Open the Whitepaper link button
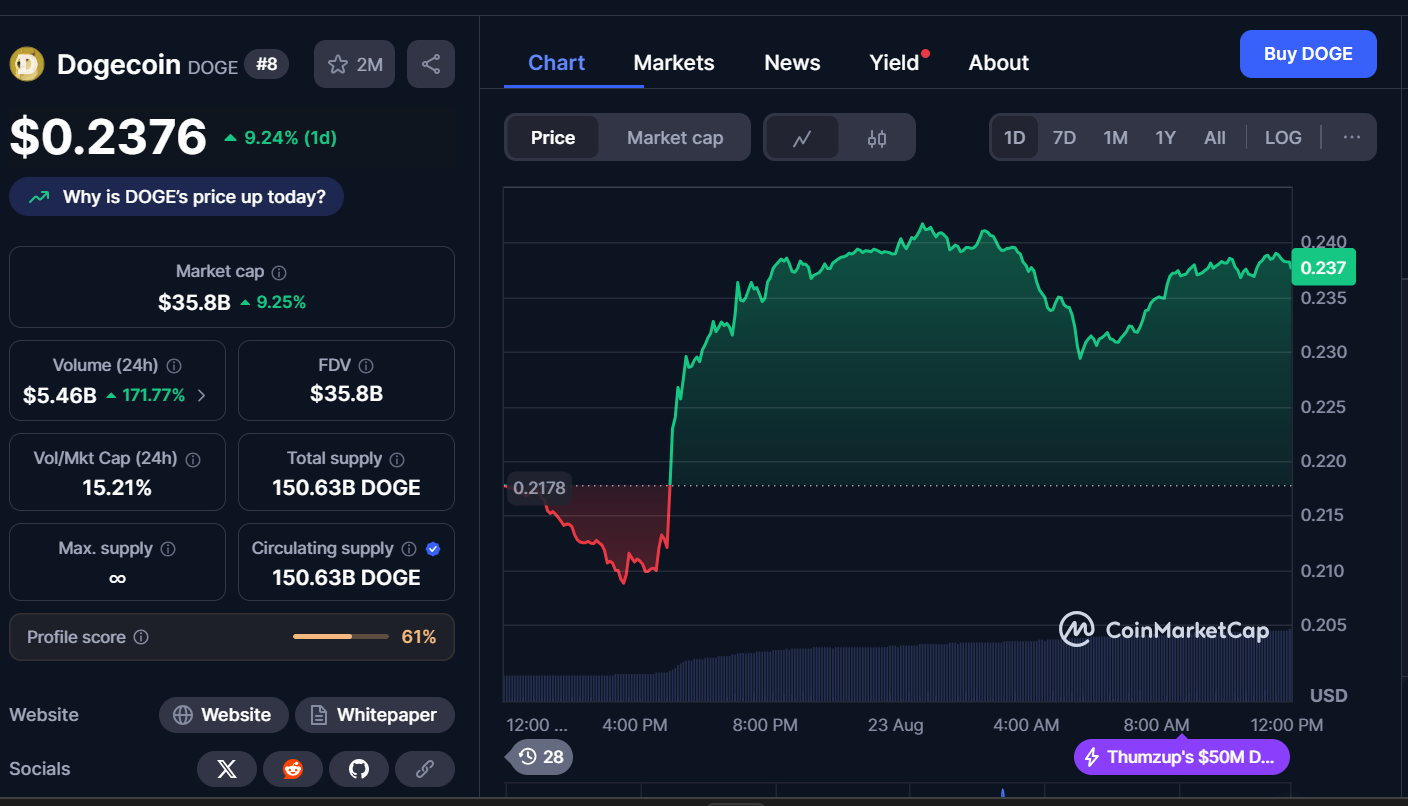The width and height of the screenshot is (1408, 806). [375, 715]
